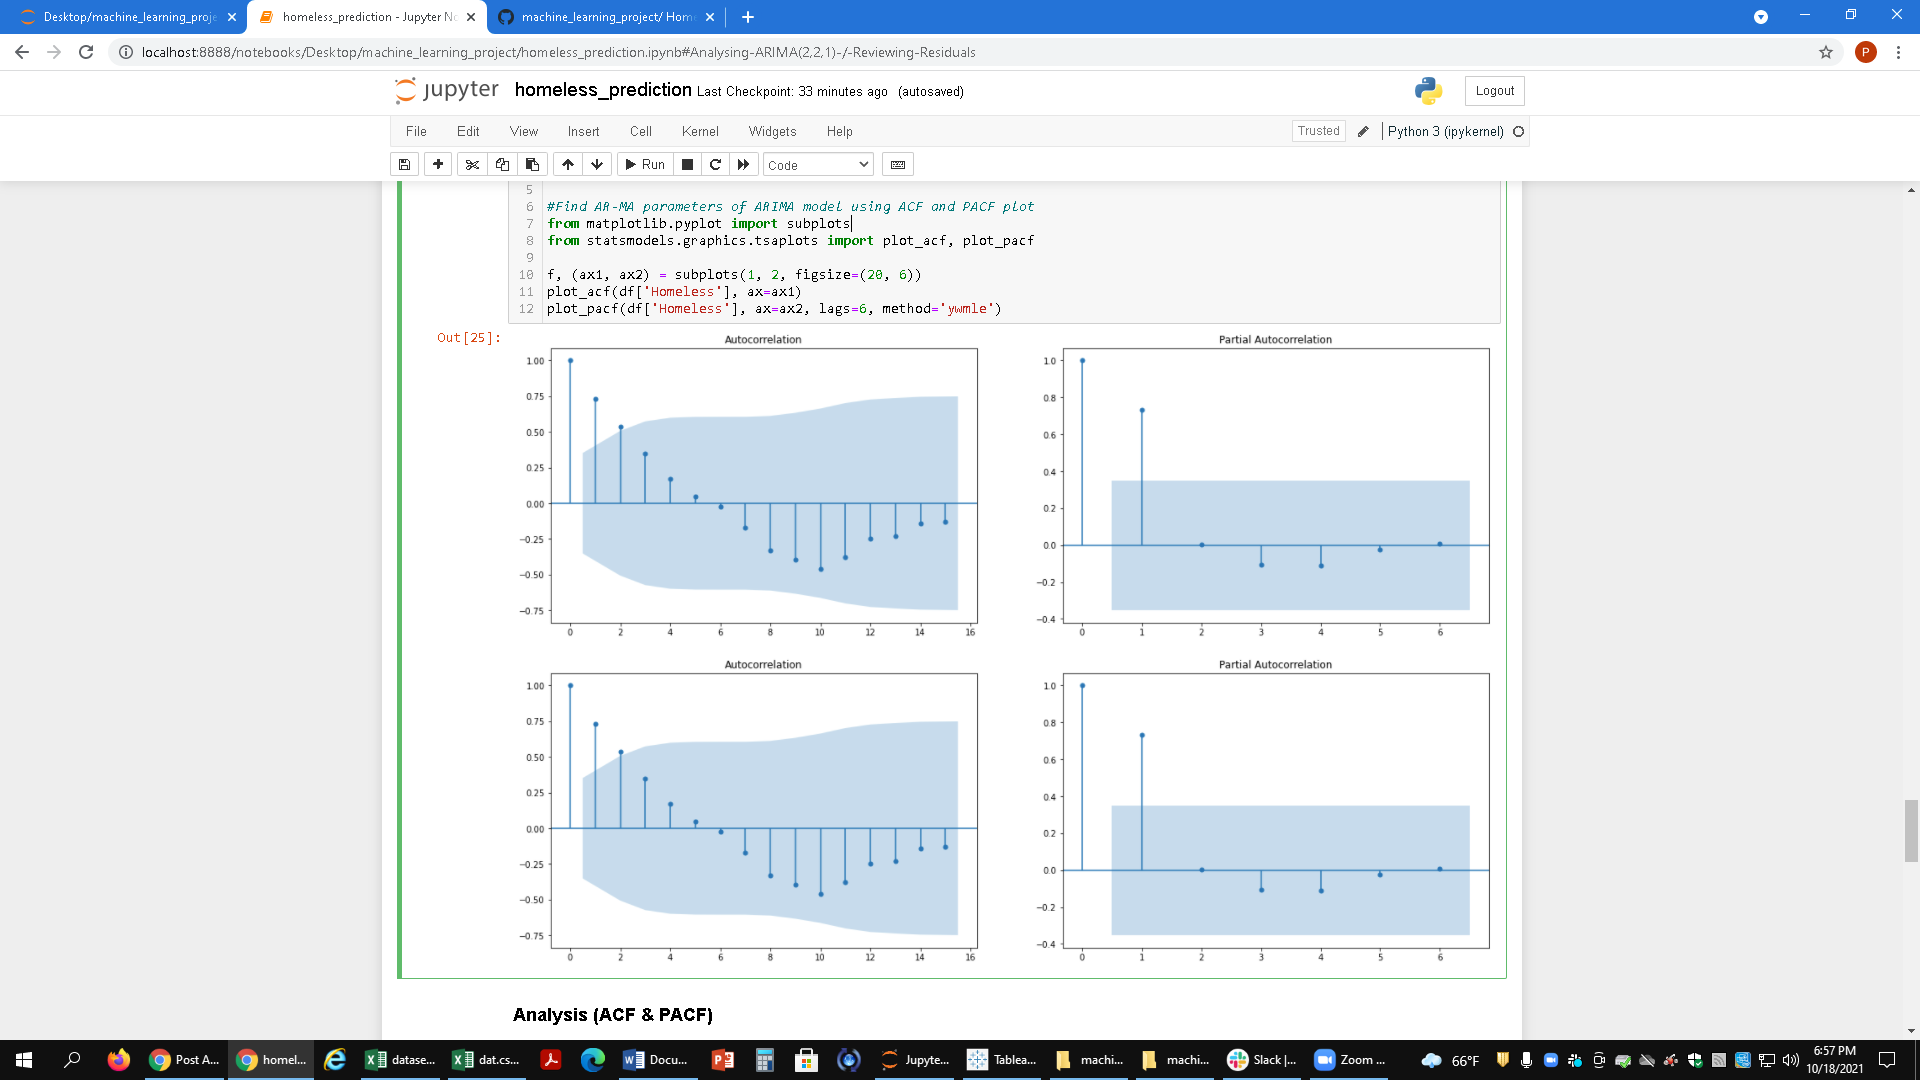This screenshot has height=1080, width=1920.
Task: Interrupt the kernel with the stop icon
Action: pyautogui.click(x=687, y=164)
